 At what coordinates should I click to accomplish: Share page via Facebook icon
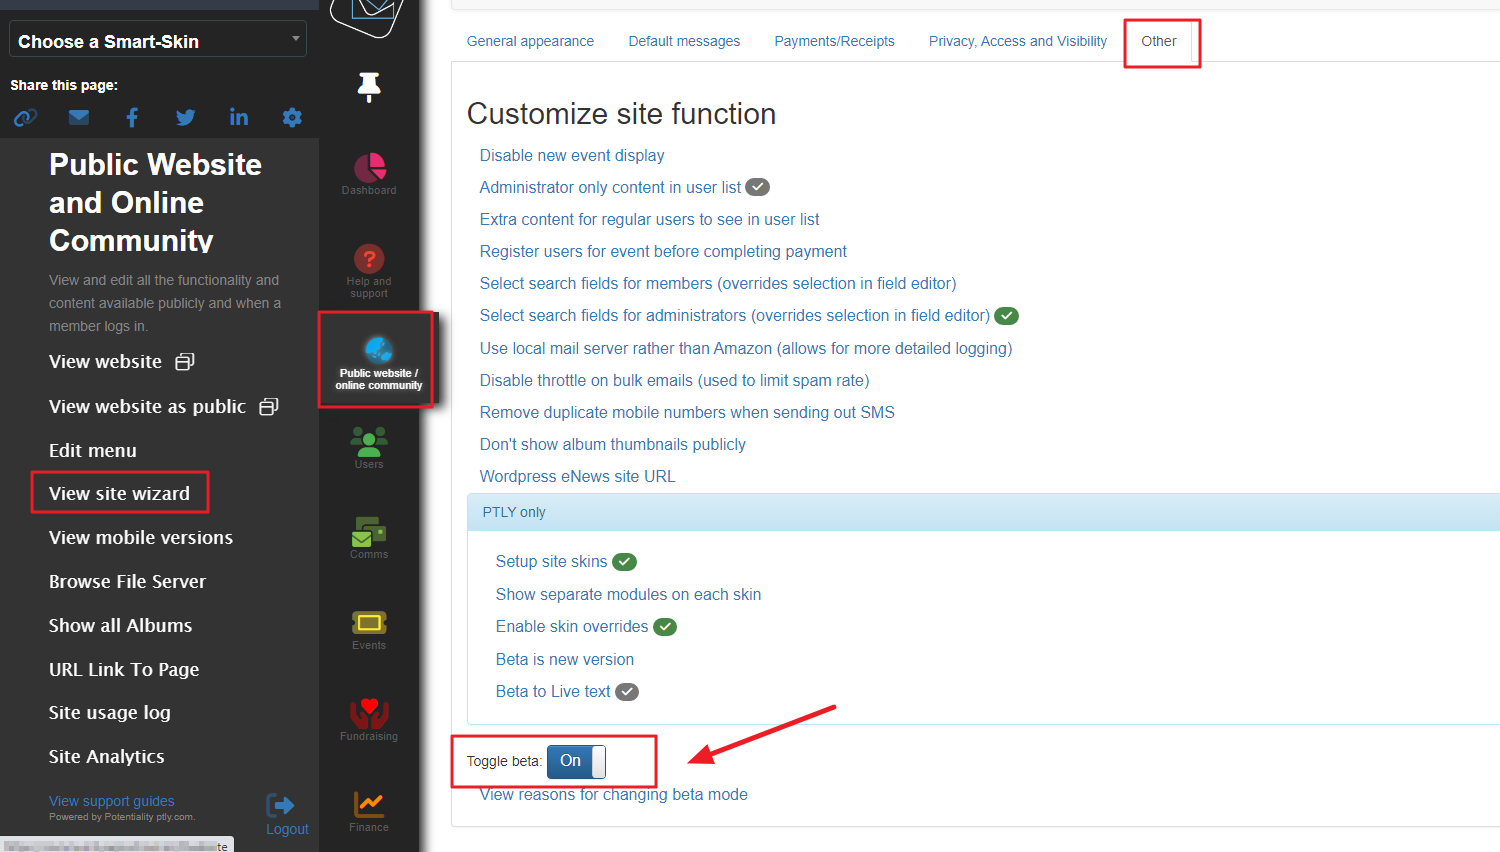coord(132,118)
